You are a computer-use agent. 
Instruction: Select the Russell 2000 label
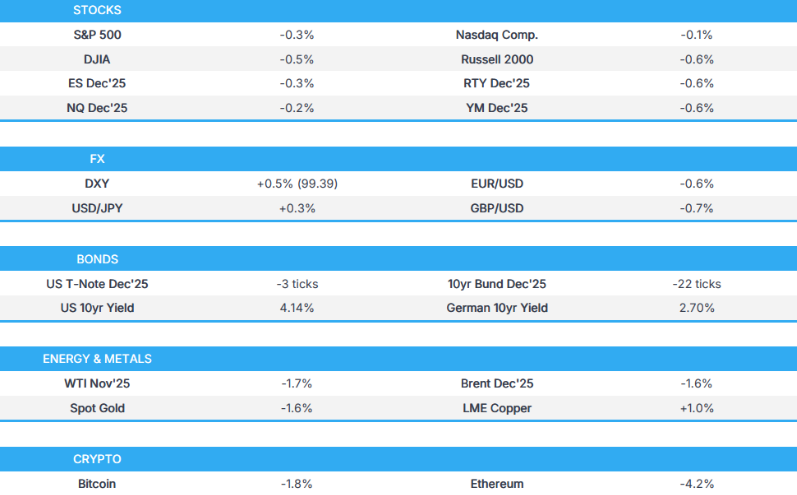pyautogui.click(x=496, y=59)
